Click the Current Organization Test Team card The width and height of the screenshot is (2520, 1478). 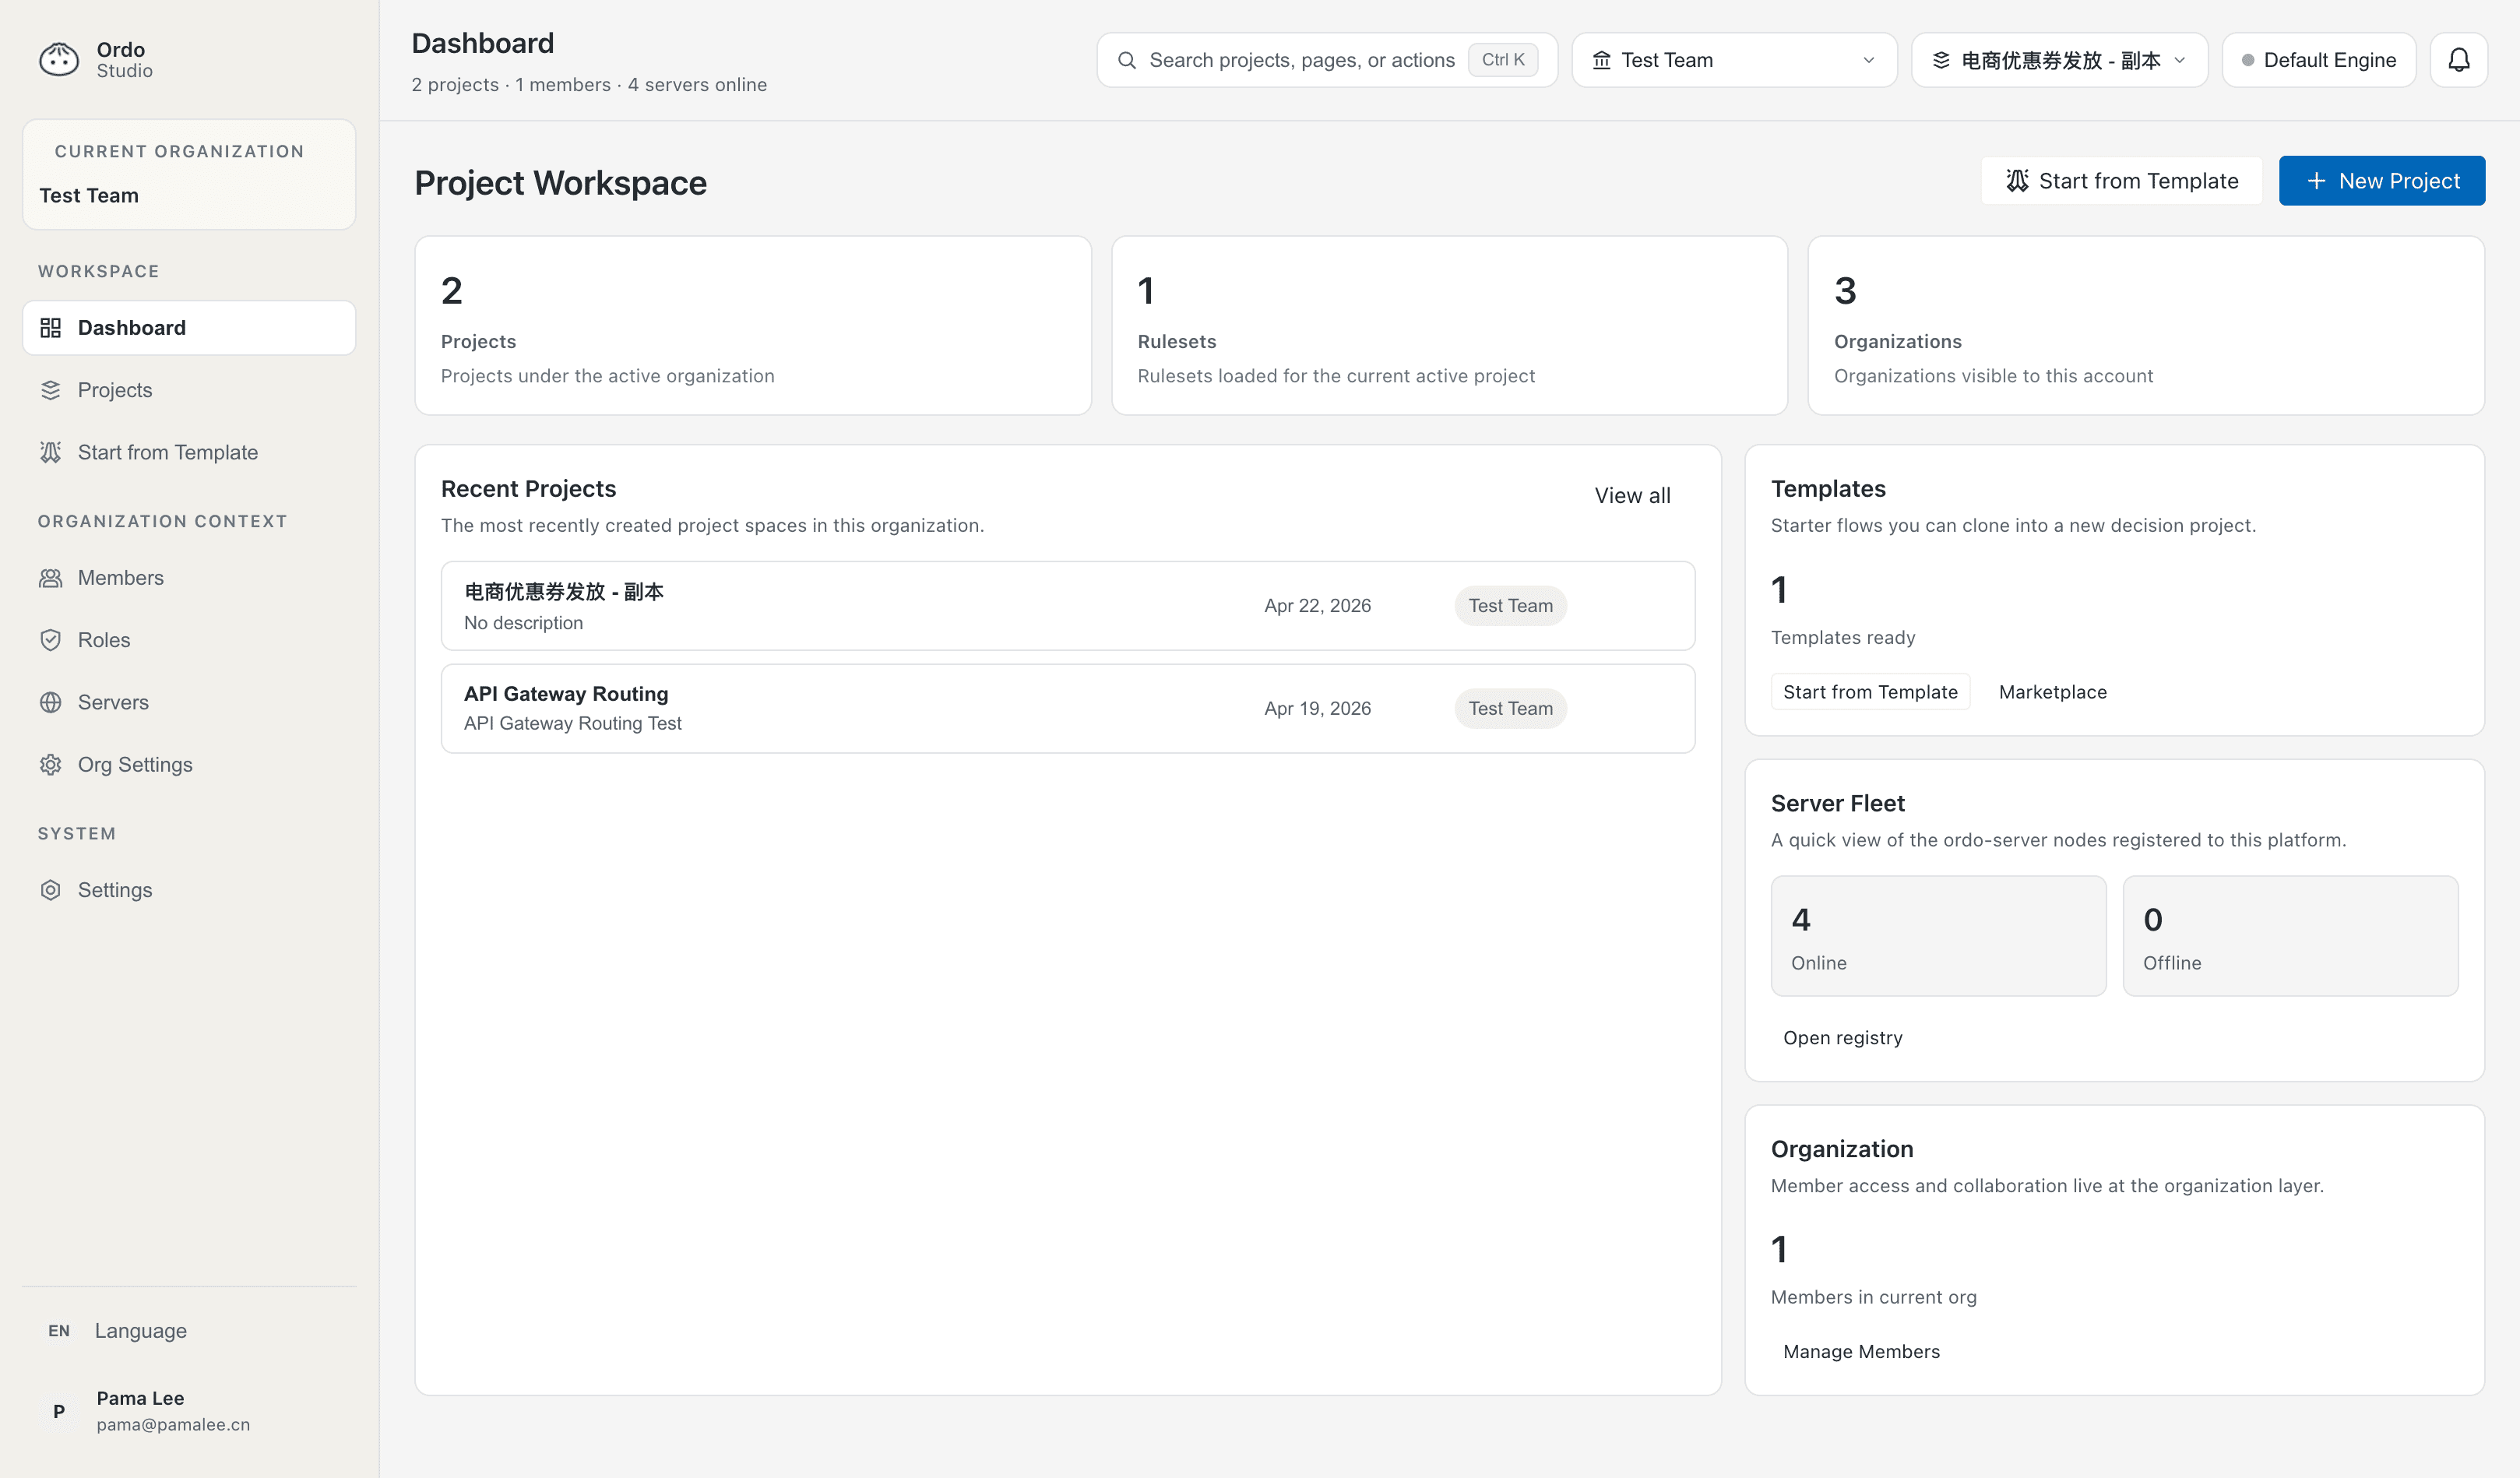[x=189, y=175]
